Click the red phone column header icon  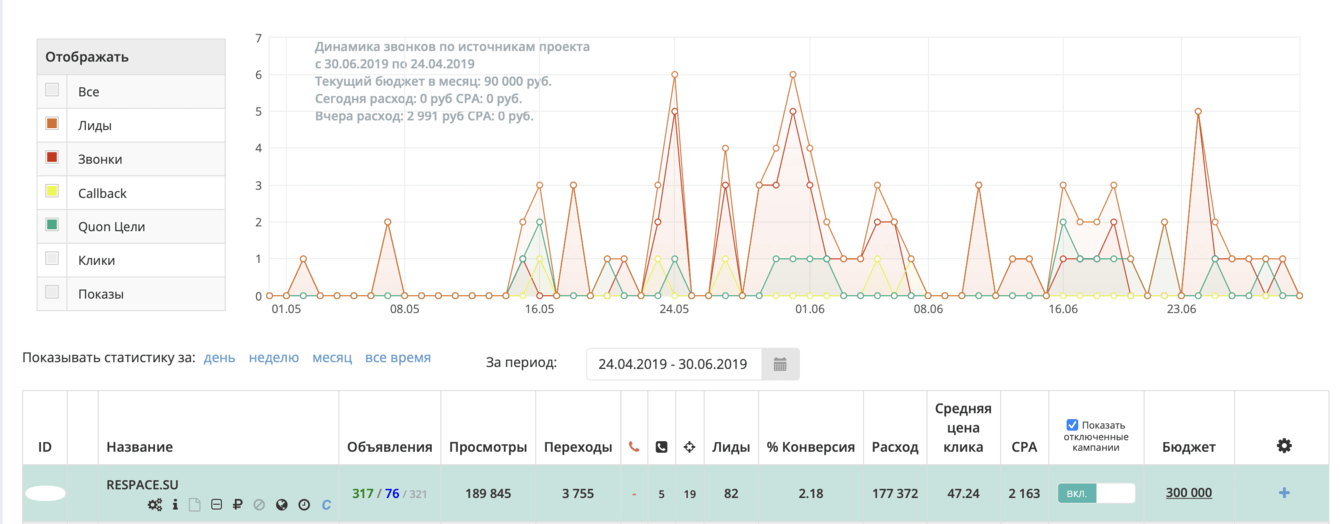634,447
